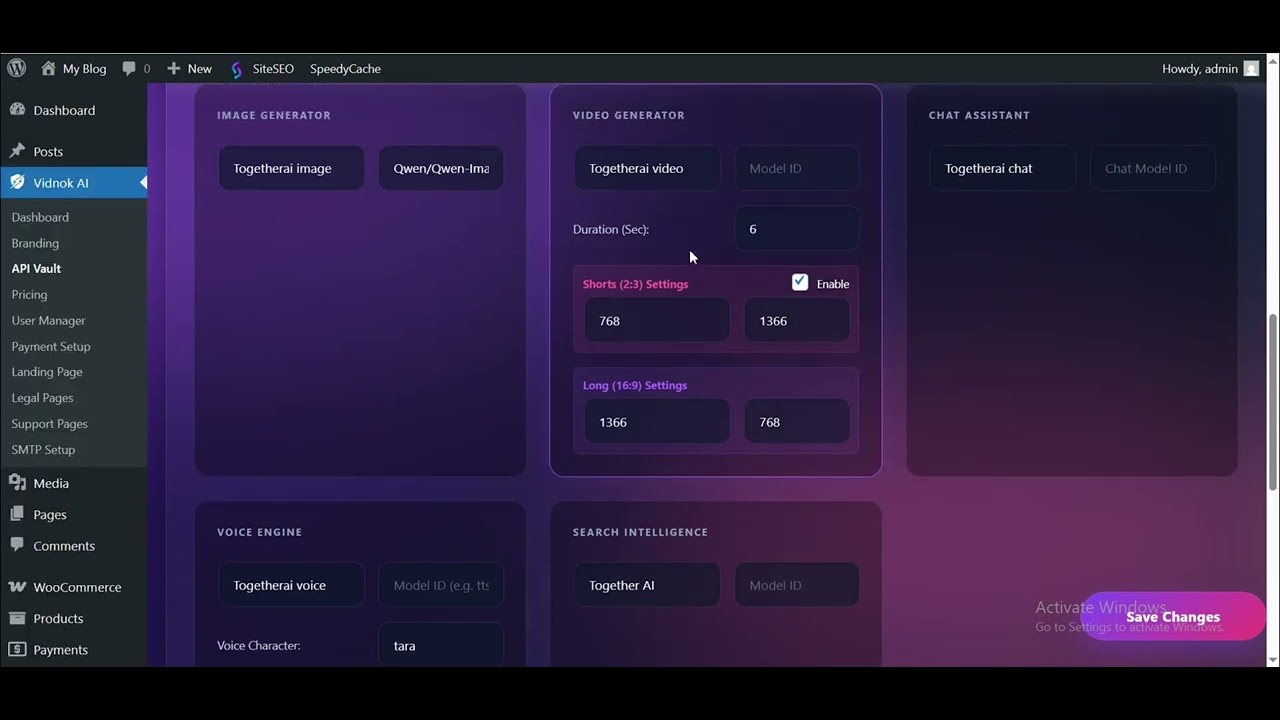This screenshot has height=720, width=1280.
Task: Click the Voice Character field with tara
Action: [441, 646]
